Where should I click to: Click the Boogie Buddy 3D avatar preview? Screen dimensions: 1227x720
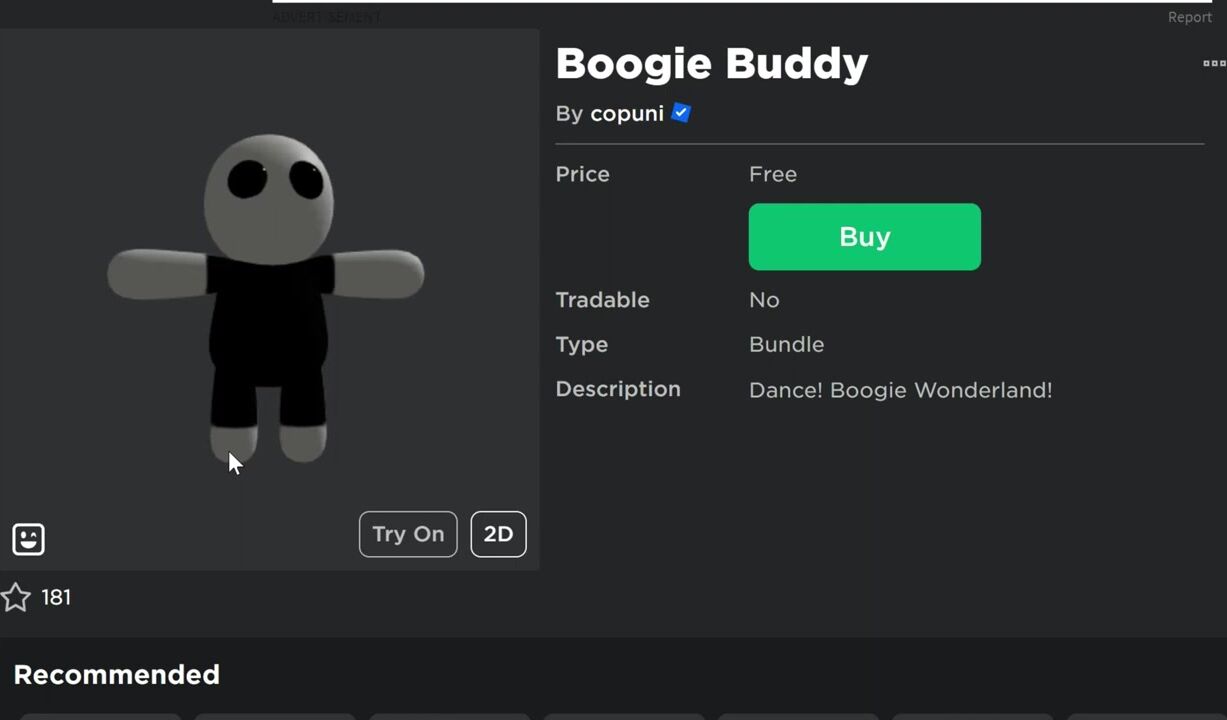pos(269,299)
